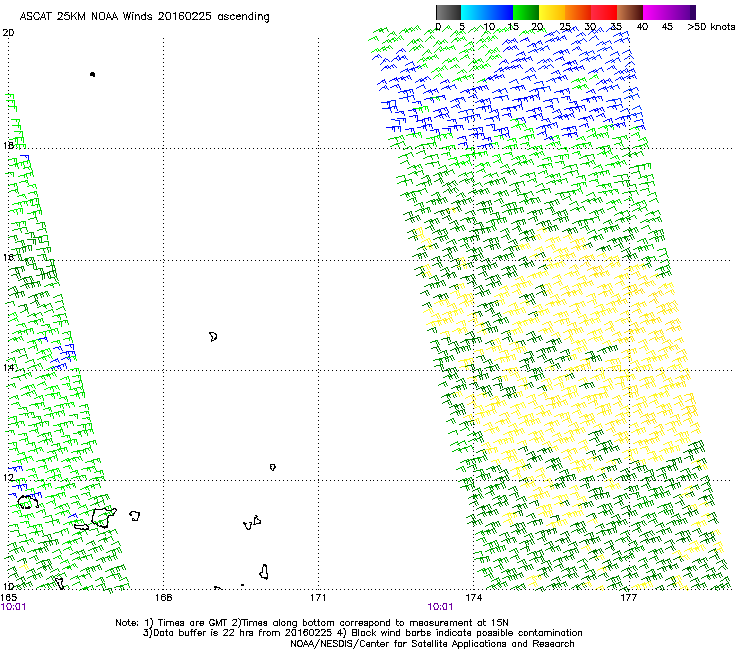Click the longitude label '165' on bottom axis
The width and height of the screenshot is (740, 650).
(x=9, y=598)
